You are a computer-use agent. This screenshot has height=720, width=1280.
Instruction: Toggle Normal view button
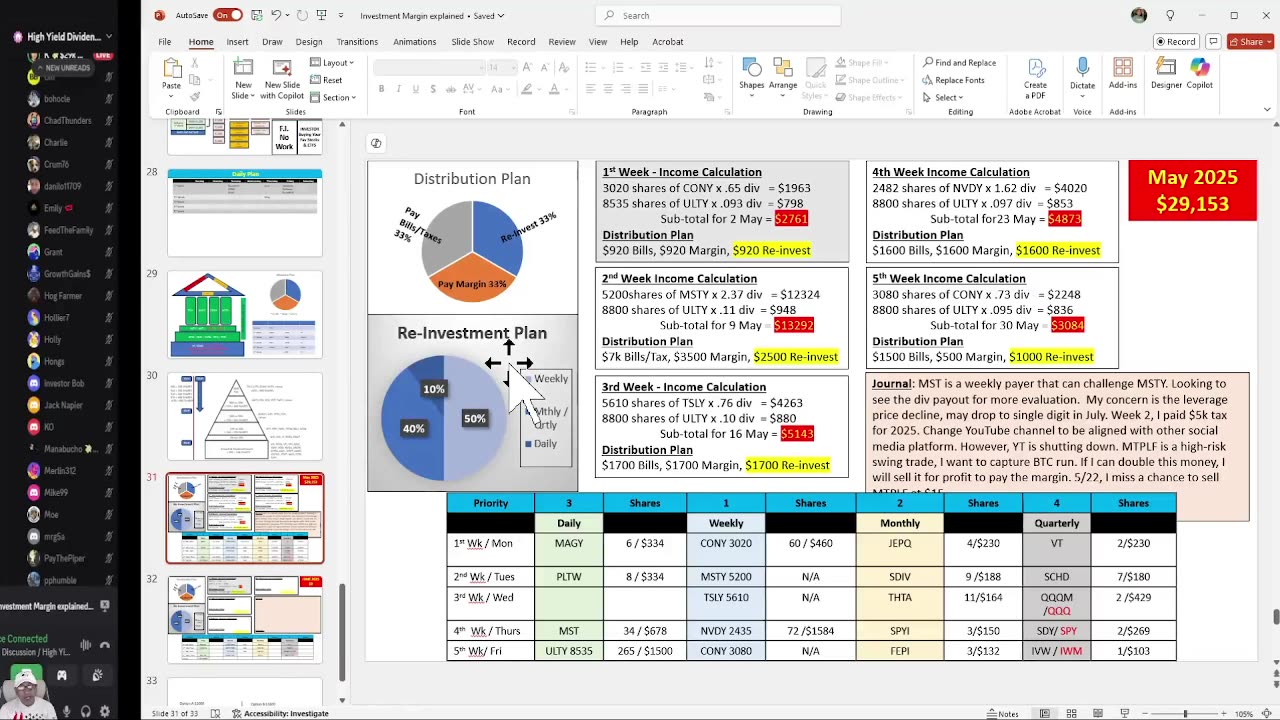1044,713
